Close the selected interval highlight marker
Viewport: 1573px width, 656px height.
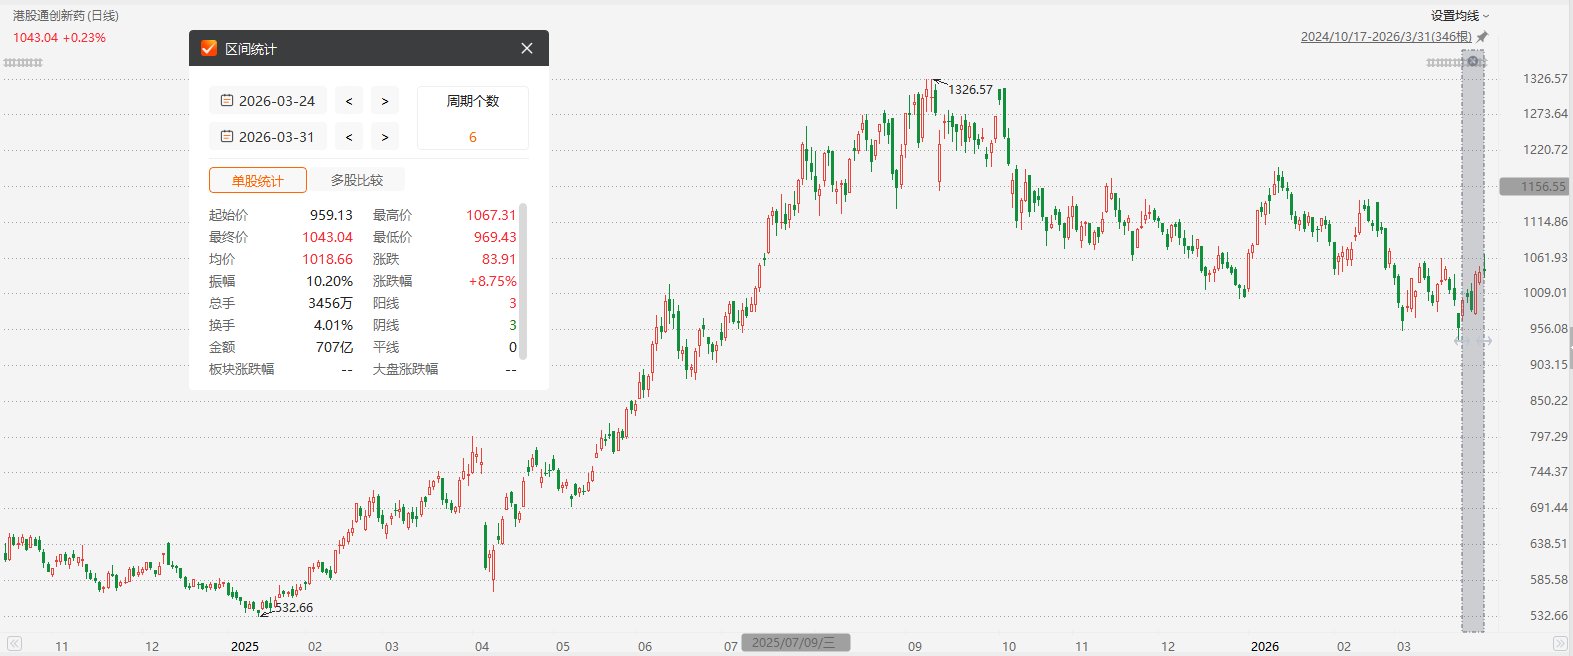pos(1473,61)
